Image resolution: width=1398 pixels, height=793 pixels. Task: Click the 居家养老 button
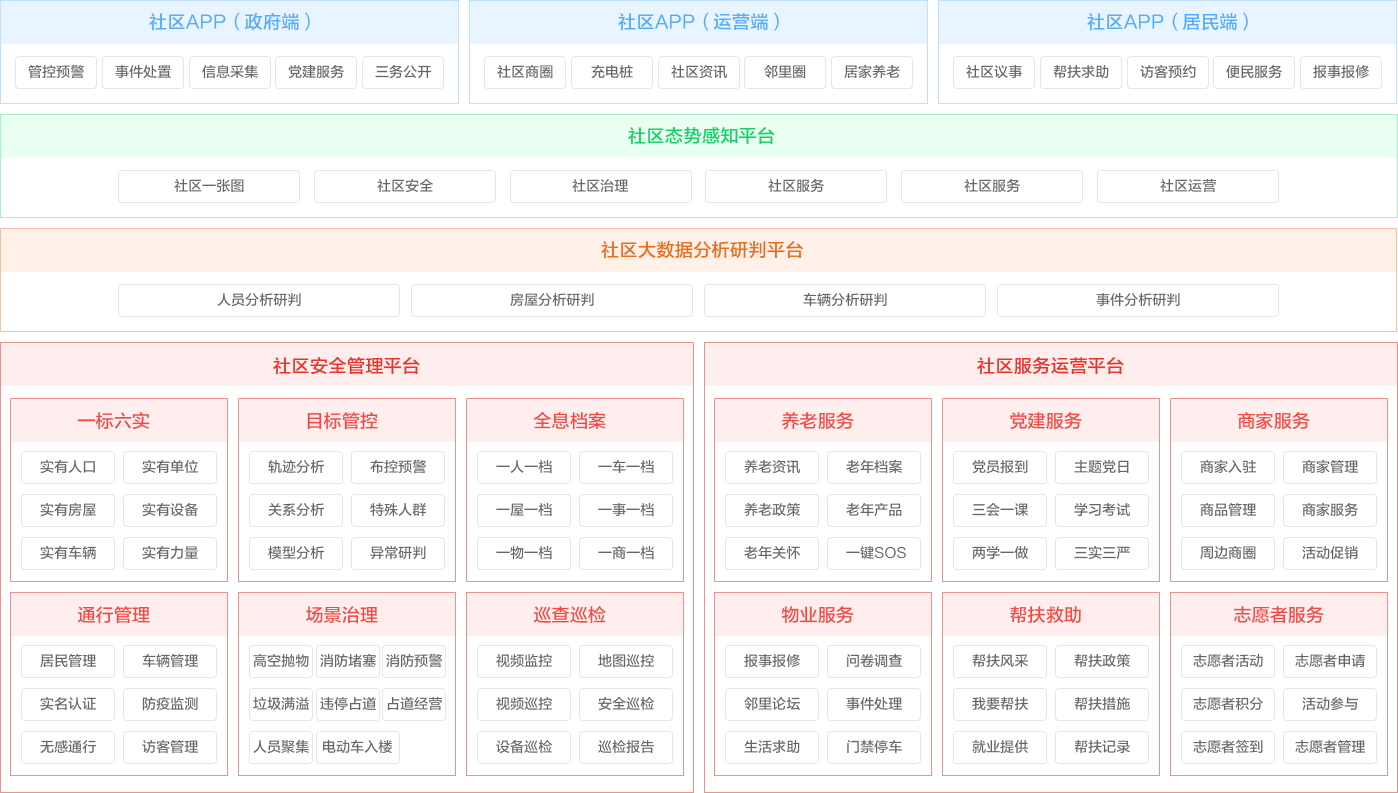[x=872, y=72]
